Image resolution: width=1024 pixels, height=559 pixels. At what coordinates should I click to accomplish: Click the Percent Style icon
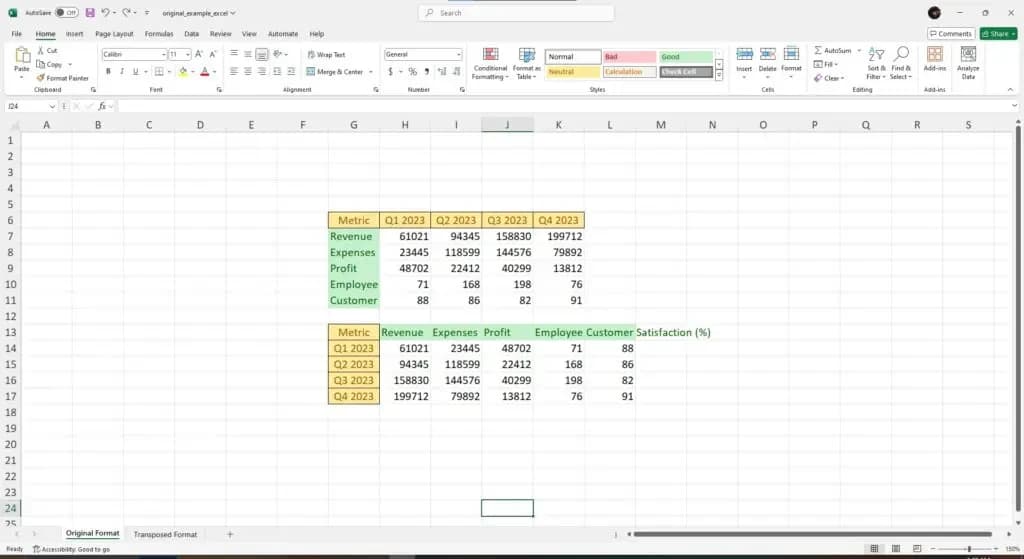click(412, 71)
